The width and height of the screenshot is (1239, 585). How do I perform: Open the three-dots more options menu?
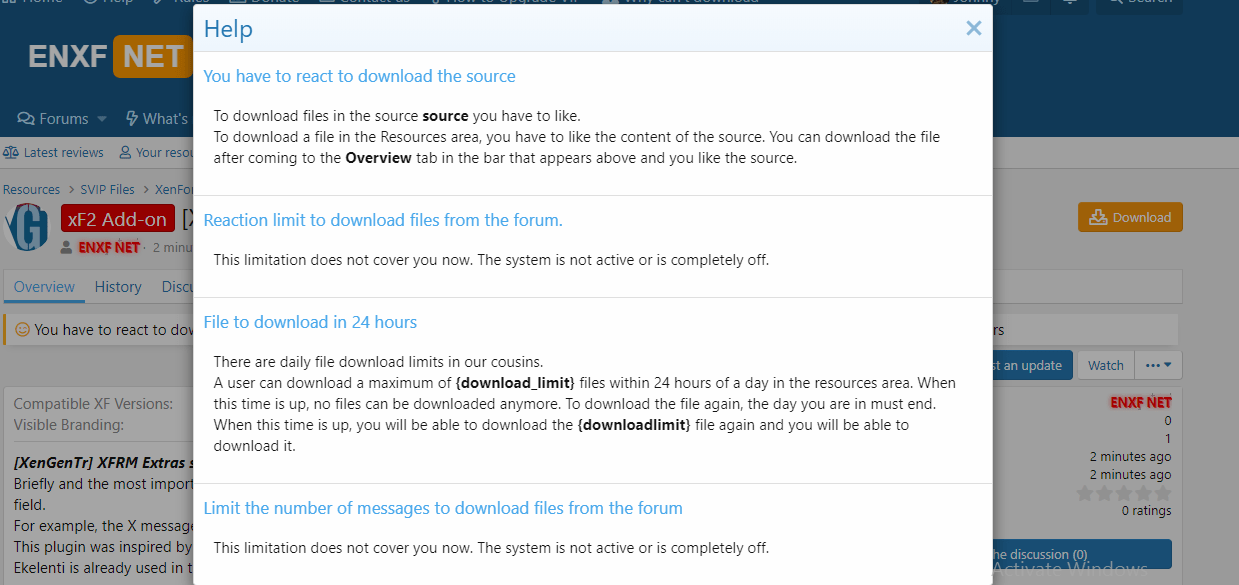click(x=1158, y=365)
